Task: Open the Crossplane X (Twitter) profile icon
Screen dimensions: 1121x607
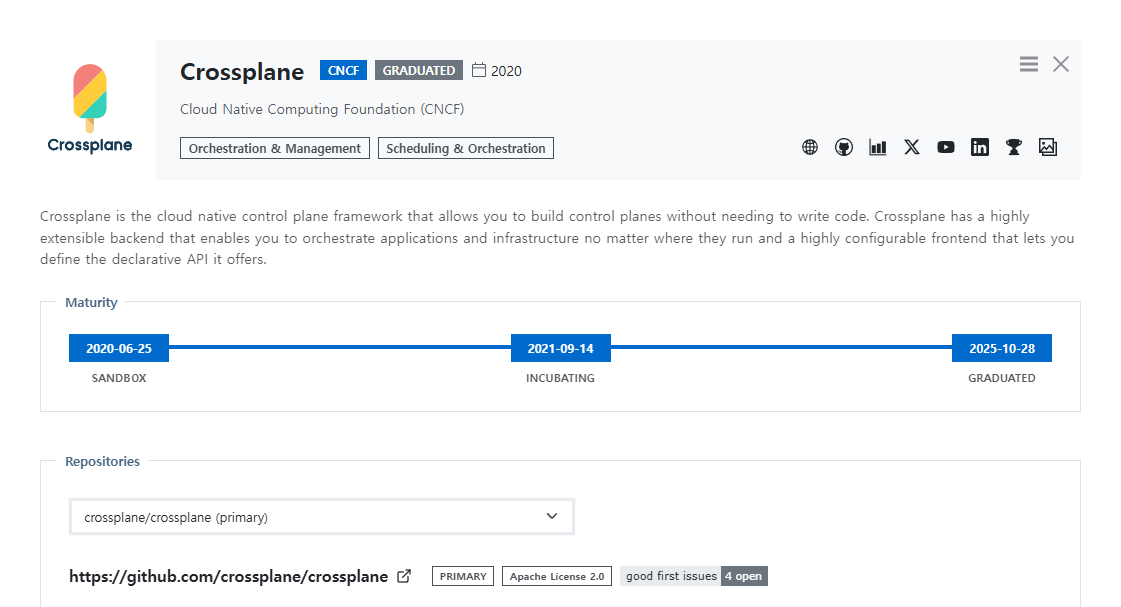Action: 912,147
